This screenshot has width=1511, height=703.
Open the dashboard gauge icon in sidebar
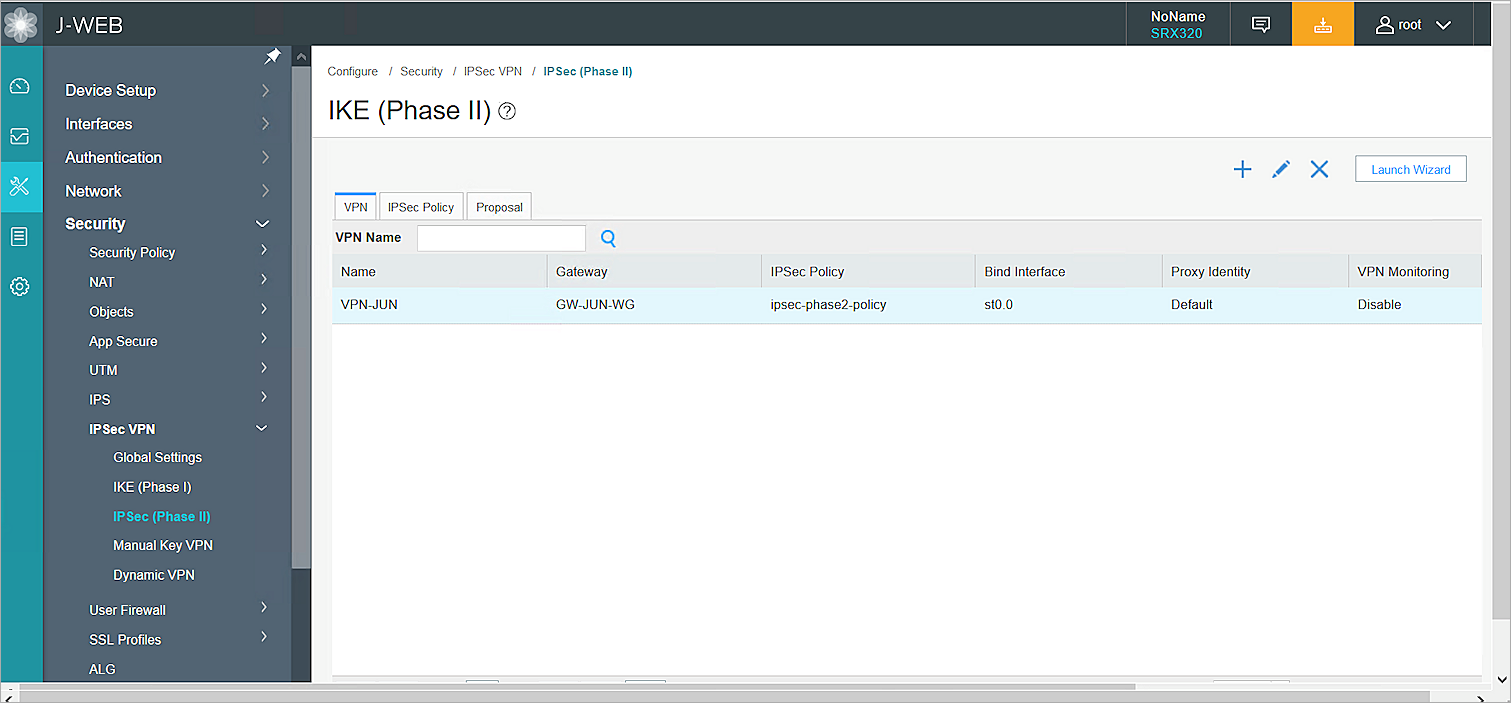20,87
